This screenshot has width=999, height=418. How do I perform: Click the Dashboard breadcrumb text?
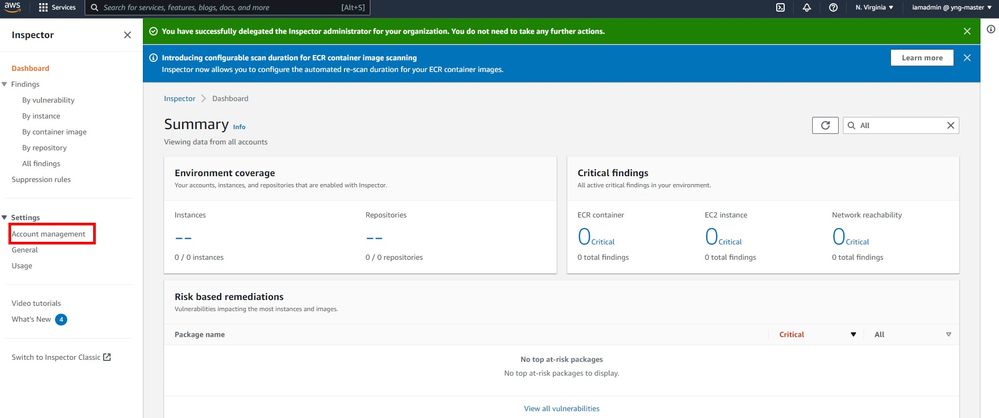[230, 99]
